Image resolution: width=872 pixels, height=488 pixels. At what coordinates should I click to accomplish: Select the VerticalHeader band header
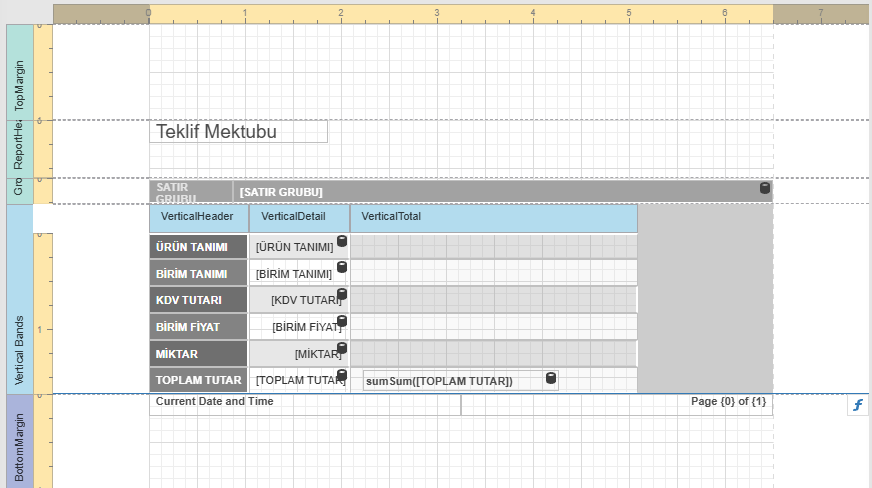click(199, 218)
